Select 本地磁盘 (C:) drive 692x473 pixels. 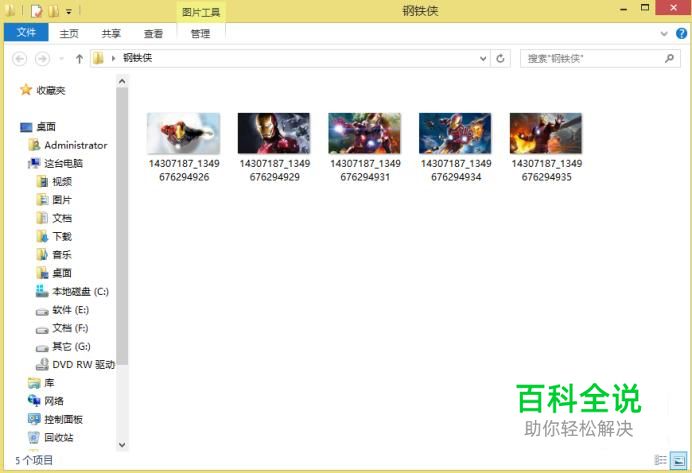(x=80, y=292)
